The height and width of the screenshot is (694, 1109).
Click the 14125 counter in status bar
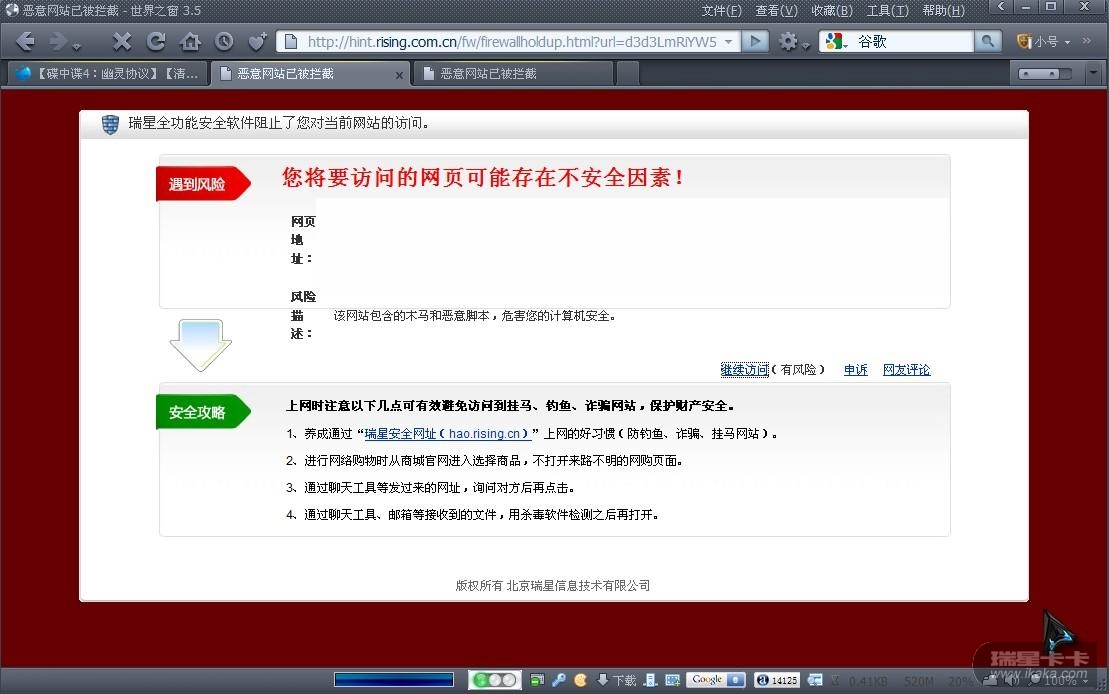coord(777,680)
